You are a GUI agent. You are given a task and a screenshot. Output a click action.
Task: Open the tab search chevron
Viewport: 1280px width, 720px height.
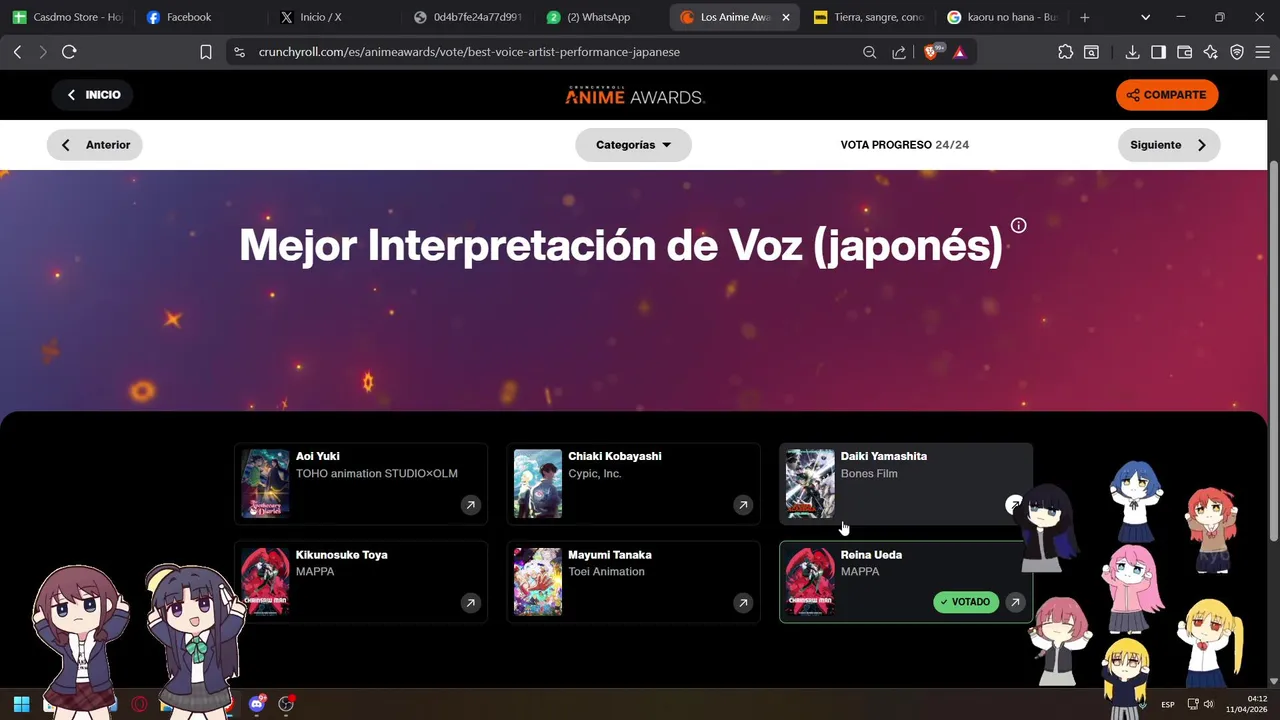point(1145,17)
